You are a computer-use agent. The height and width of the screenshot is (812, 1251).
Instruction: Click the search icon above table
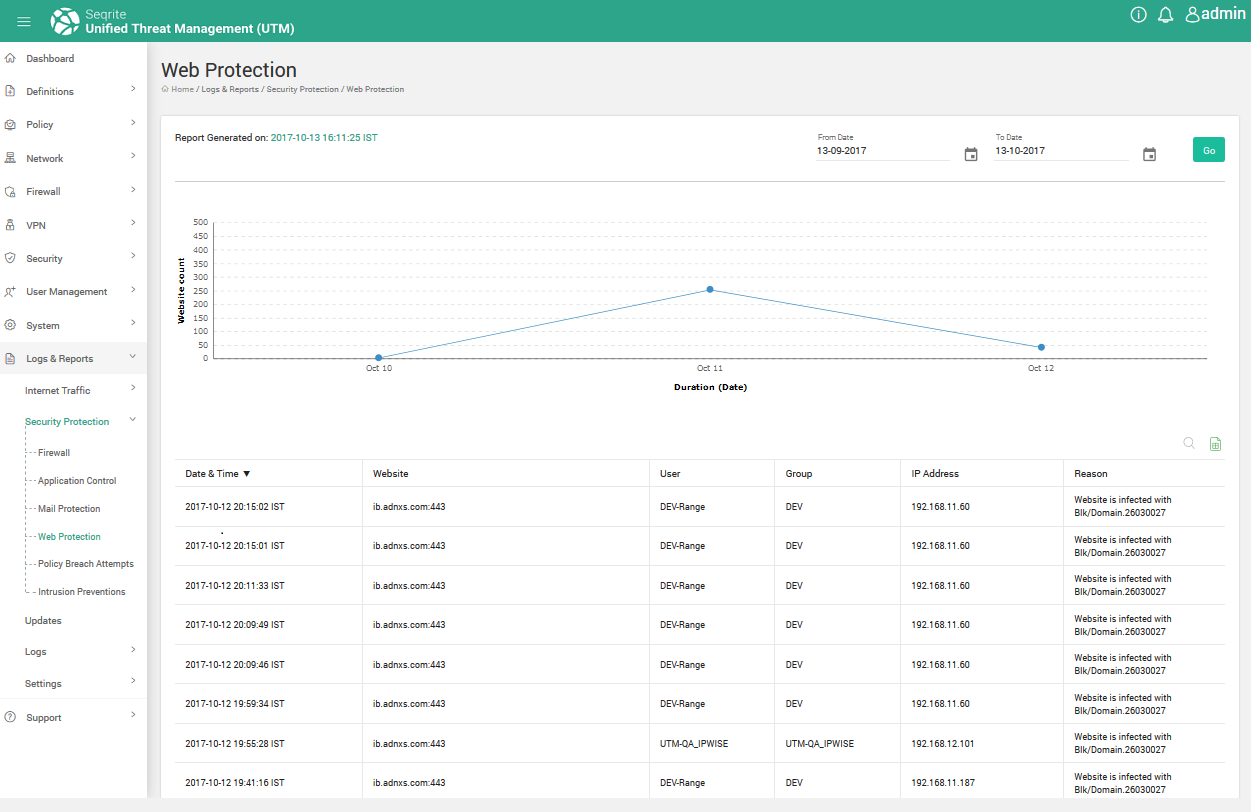1189,443
